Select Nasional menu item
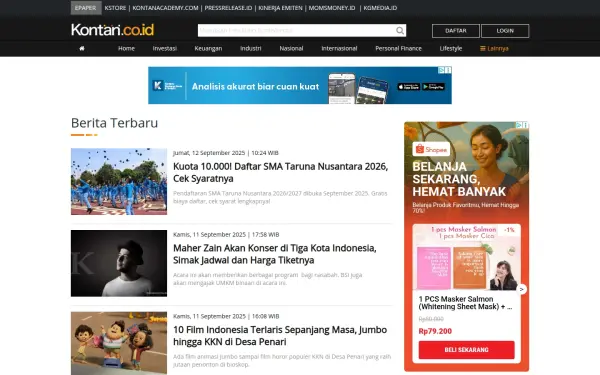The width and height of the screenshot is (600, 375). click(291, 49)
